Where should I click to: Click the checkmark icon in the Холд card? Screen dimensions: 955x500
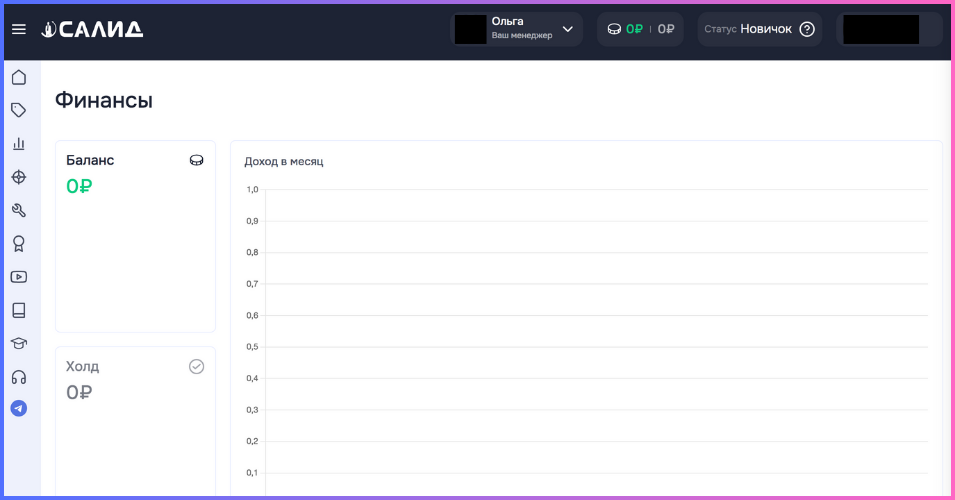pyautogui.click(x=196, y=367)
